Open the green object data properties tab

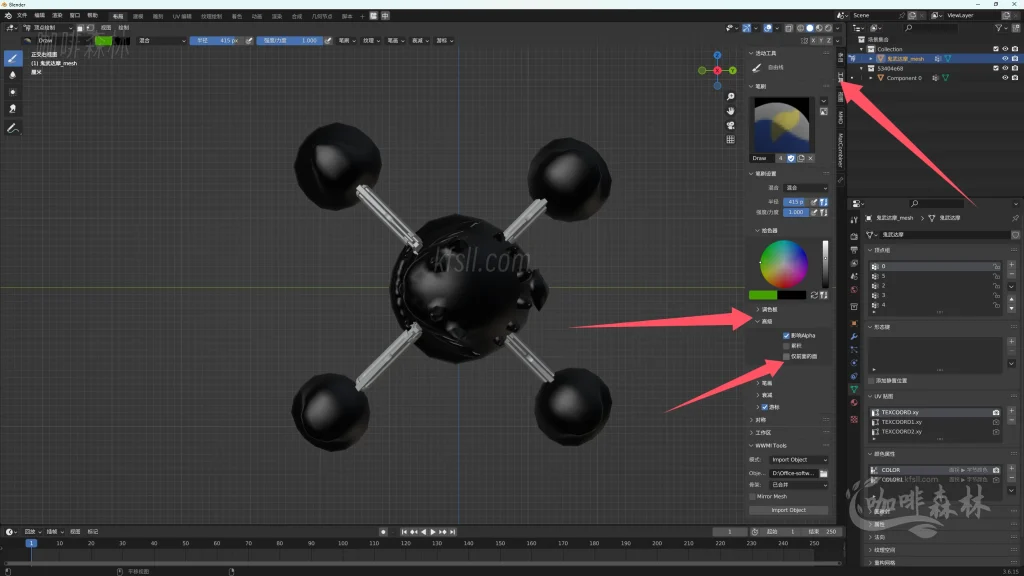[854, 389]
